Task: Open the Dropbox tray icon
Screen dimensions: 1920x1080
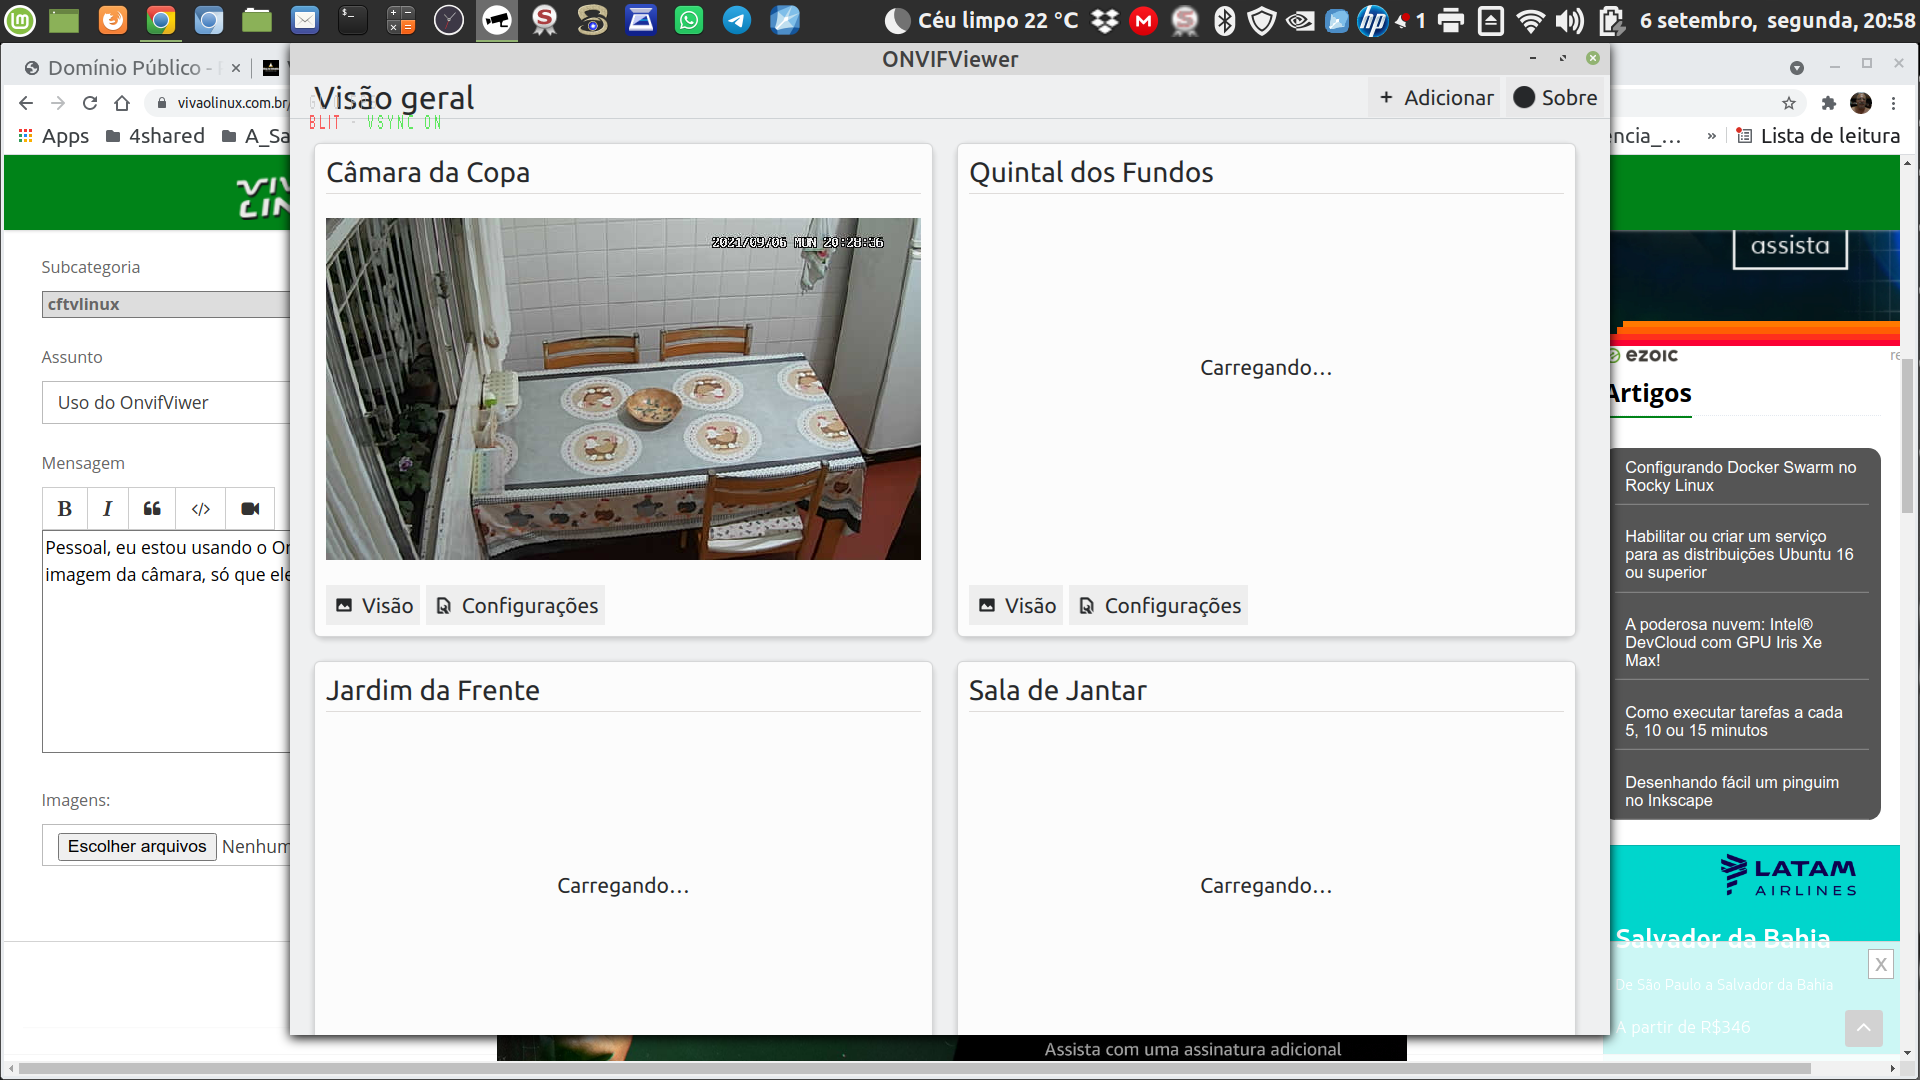Action: tap(1105, 20)
